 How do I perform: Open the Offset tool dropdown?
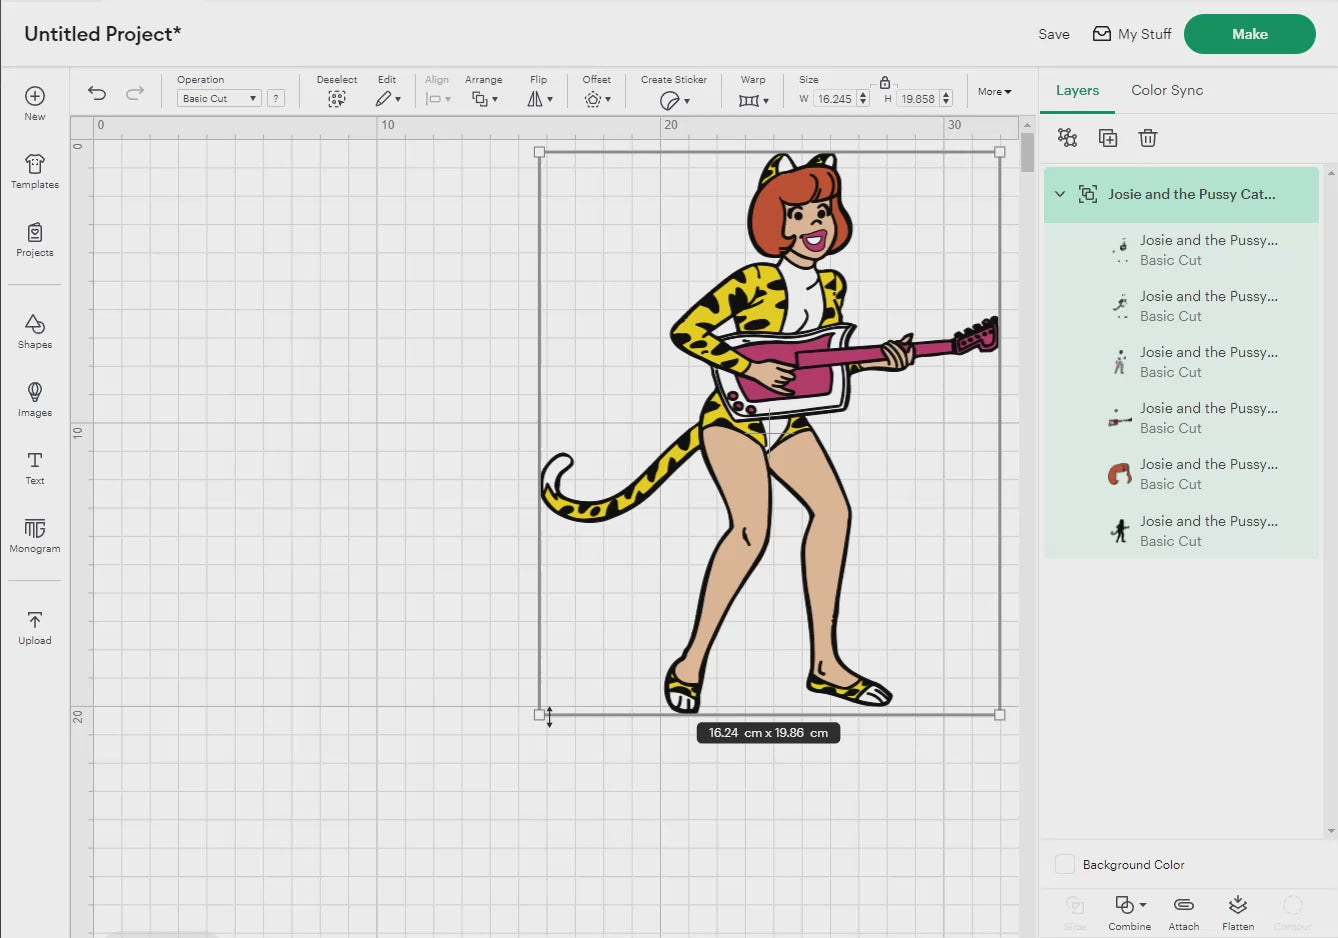pyautogui.click(x=597, y=99)
